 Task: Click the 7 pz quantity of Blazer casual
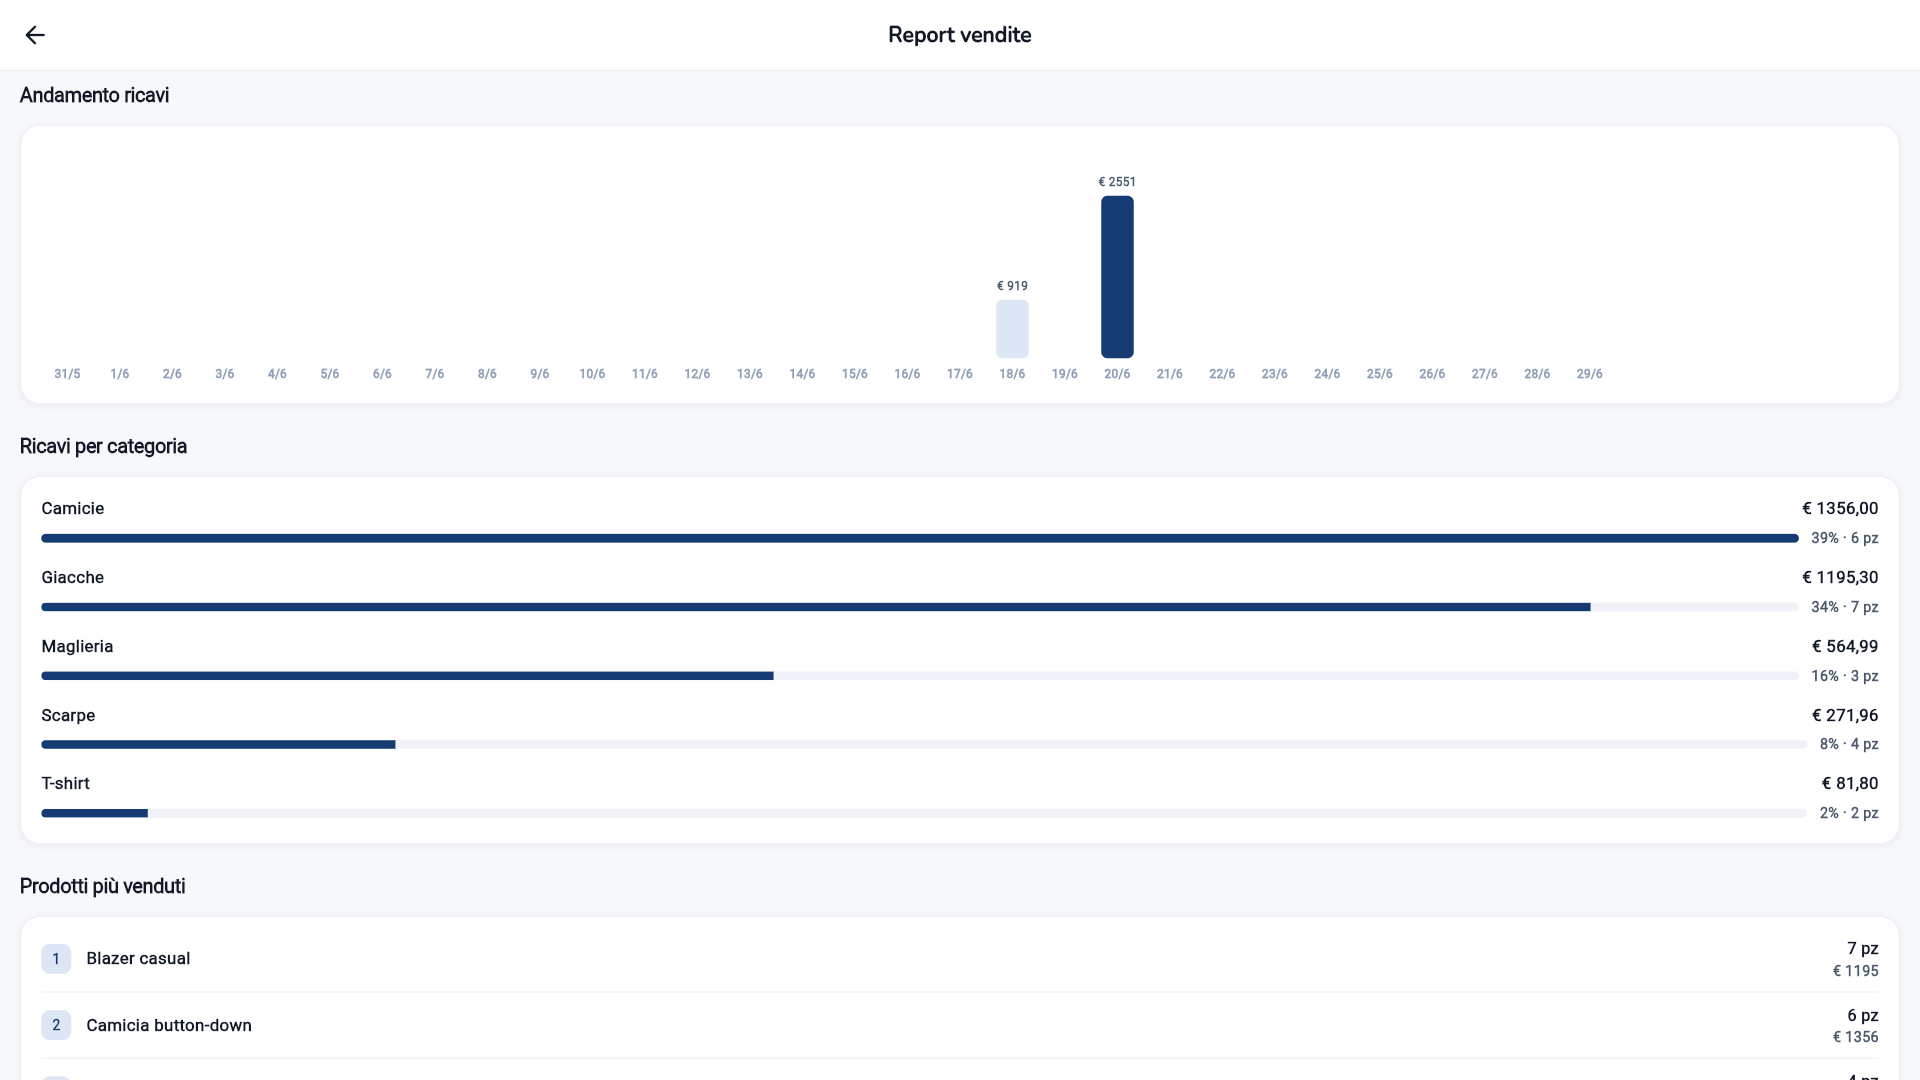(x=1863, y=948)
